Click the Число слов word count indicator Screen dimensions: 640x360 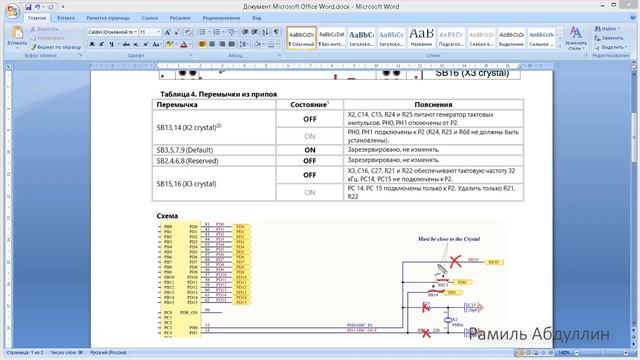[x=67, y=353]
